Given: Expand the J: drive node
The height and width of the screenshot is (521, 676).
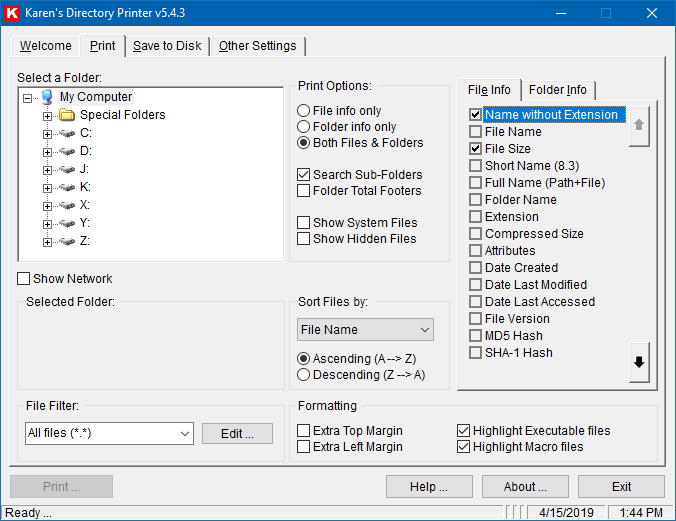Looking at the screenshot, I should point(47,170).
